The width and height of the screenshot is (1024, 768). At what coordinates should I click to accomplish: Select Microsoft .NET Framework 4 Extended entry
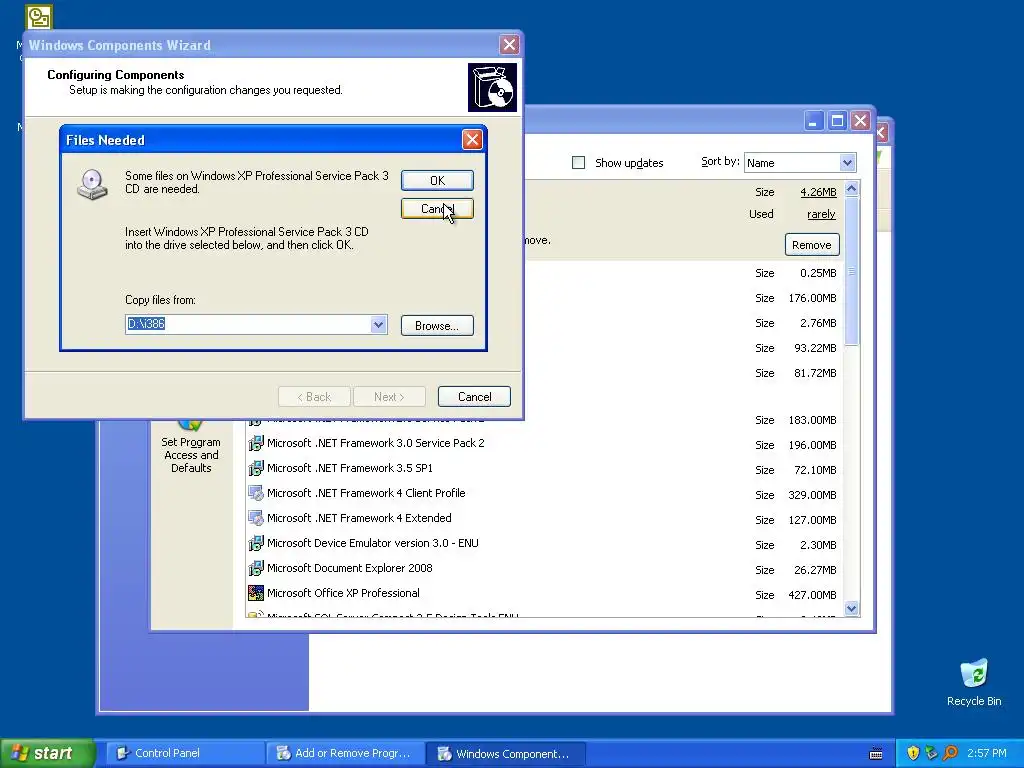coord(359,518)
